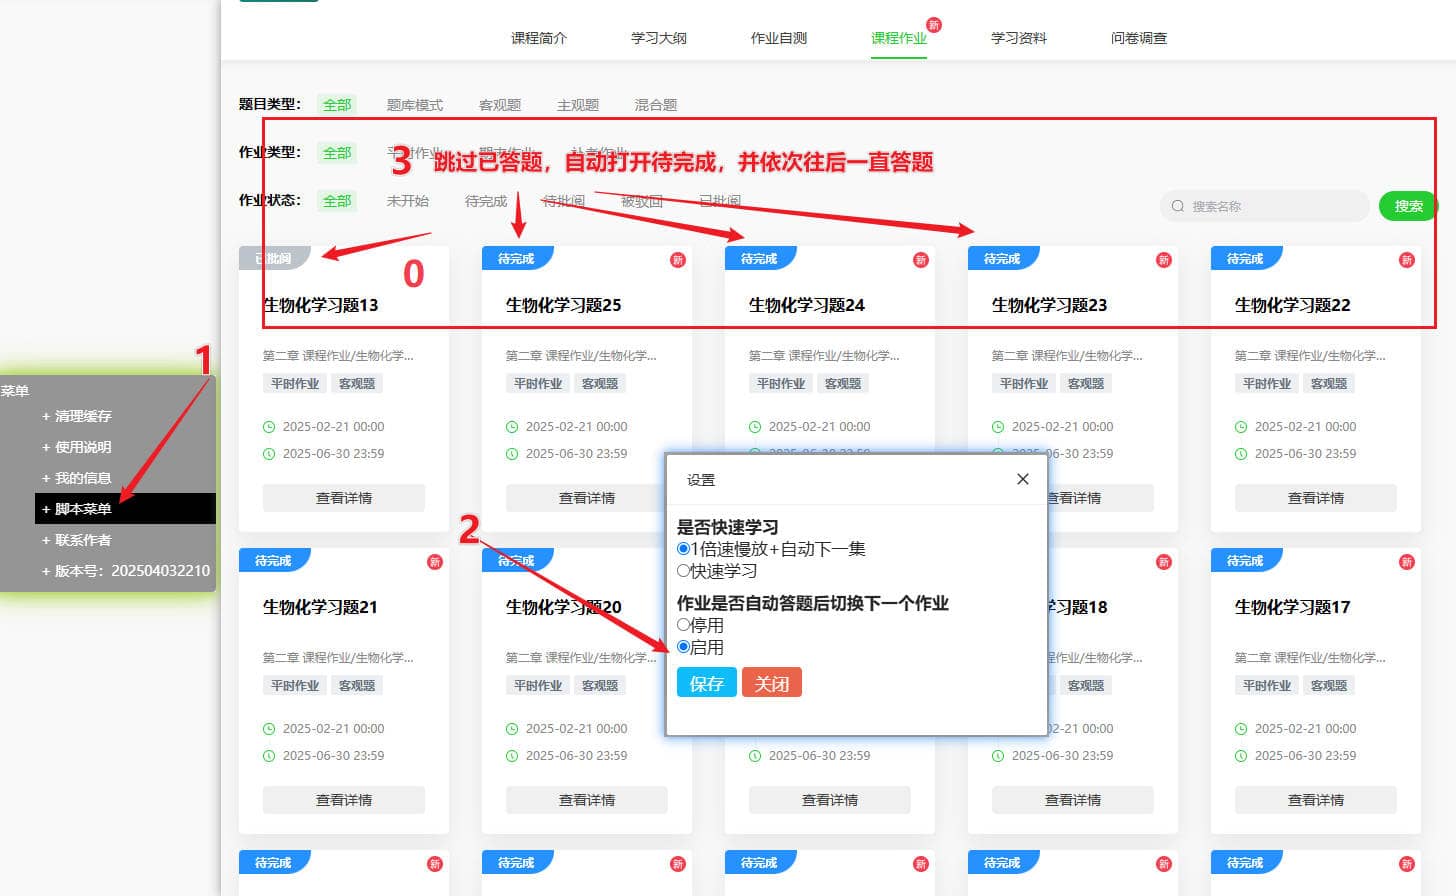Click the red 新 badge on 课程作业 tab
This screenshot has width=1456, height=896.
pyautogui.click(x=934, y=24)
